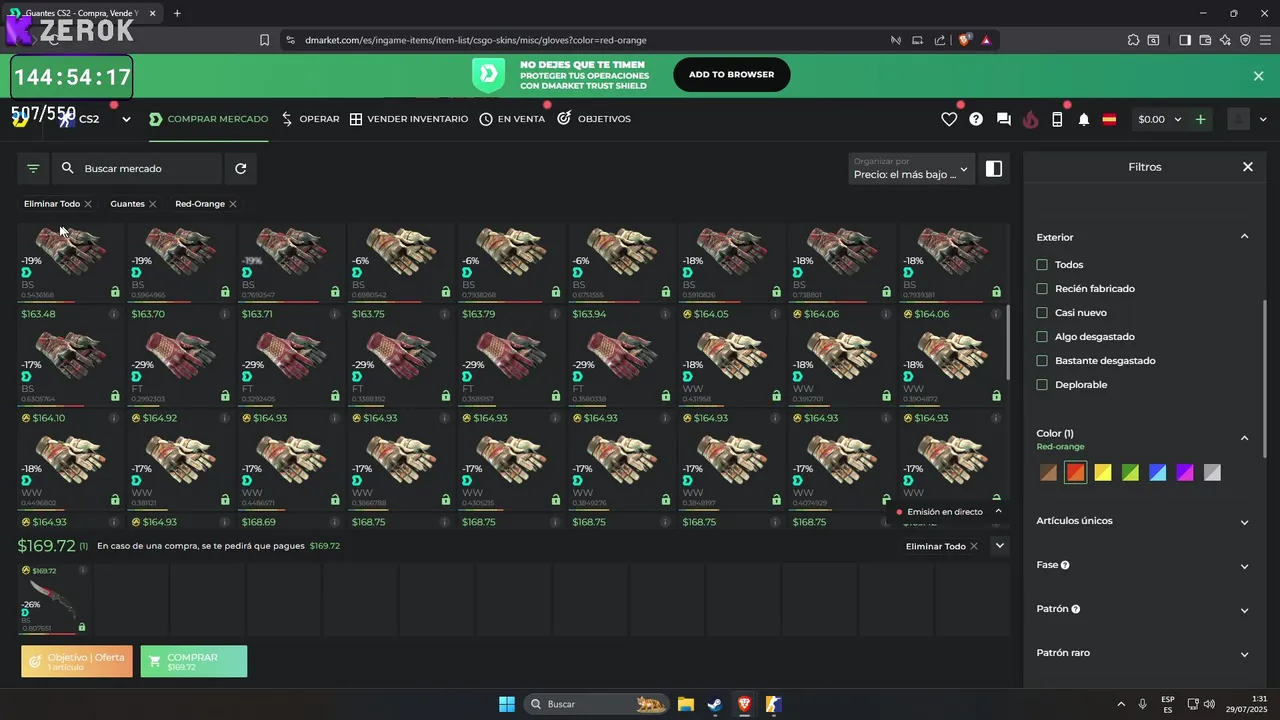1280x720 pixels.
Task: Toggle the side panel layout icon
Action: click(x=994, y=169)
